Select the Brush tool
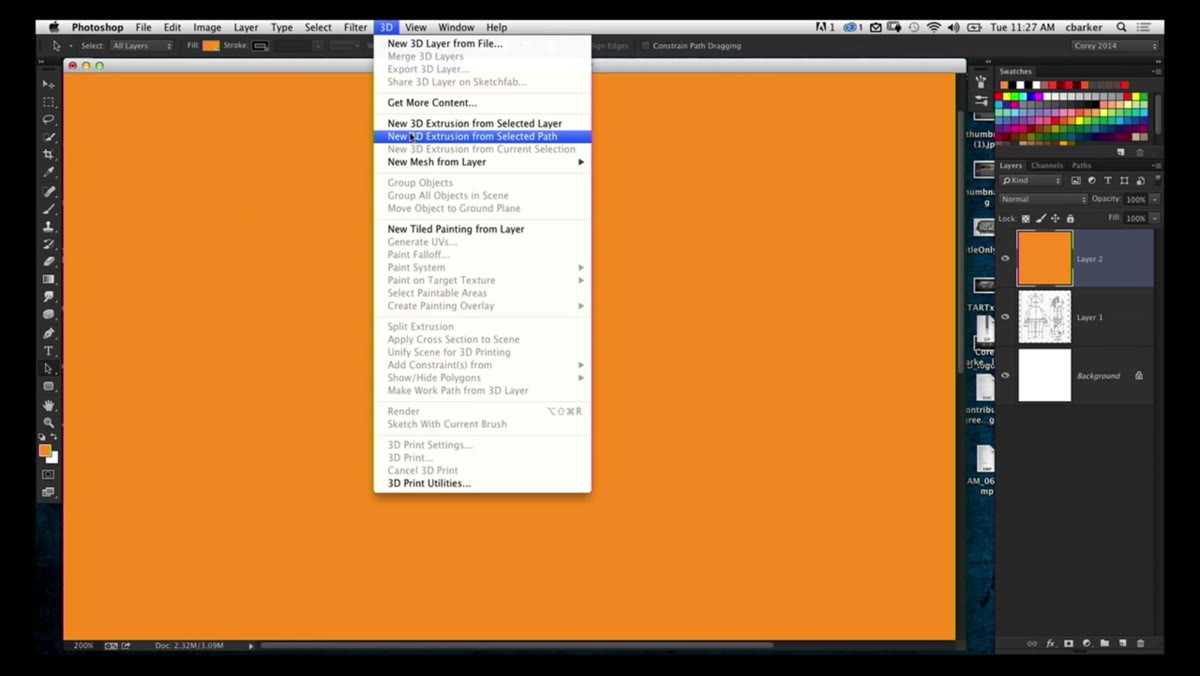 48,209
